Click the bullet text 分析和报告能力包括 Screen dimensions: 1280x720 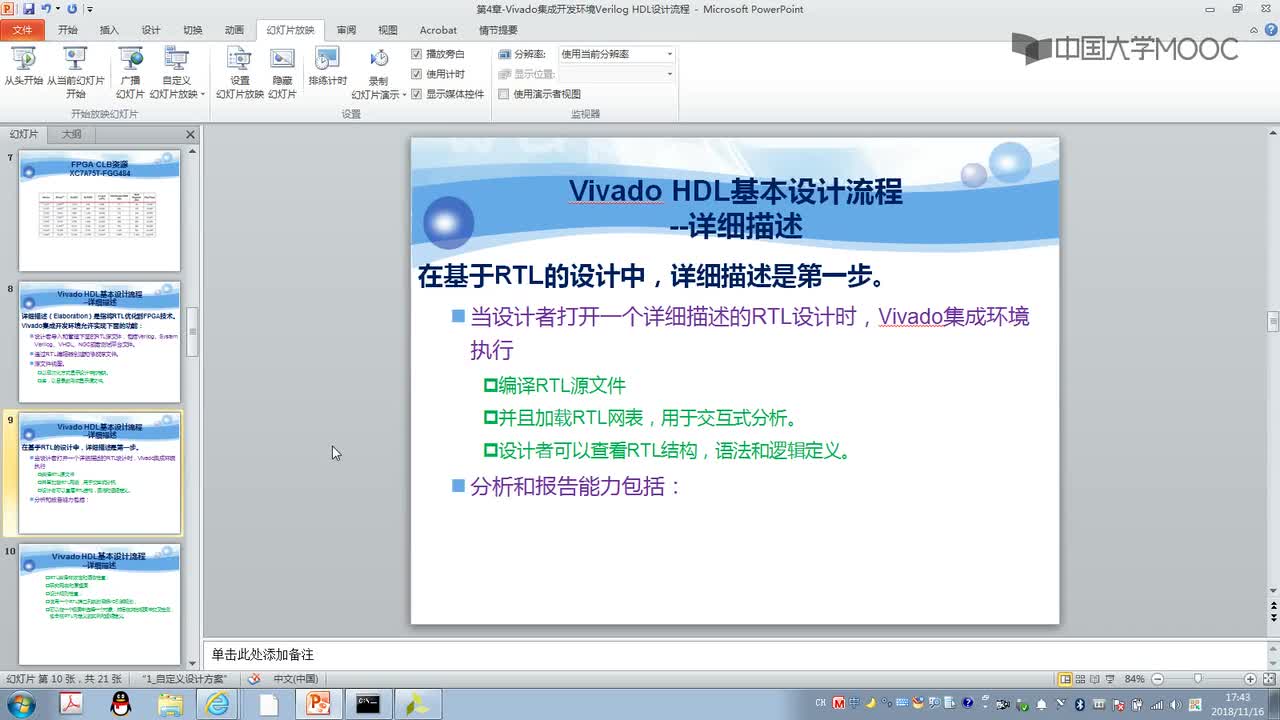pyautogui.click(x=576, y=487)
